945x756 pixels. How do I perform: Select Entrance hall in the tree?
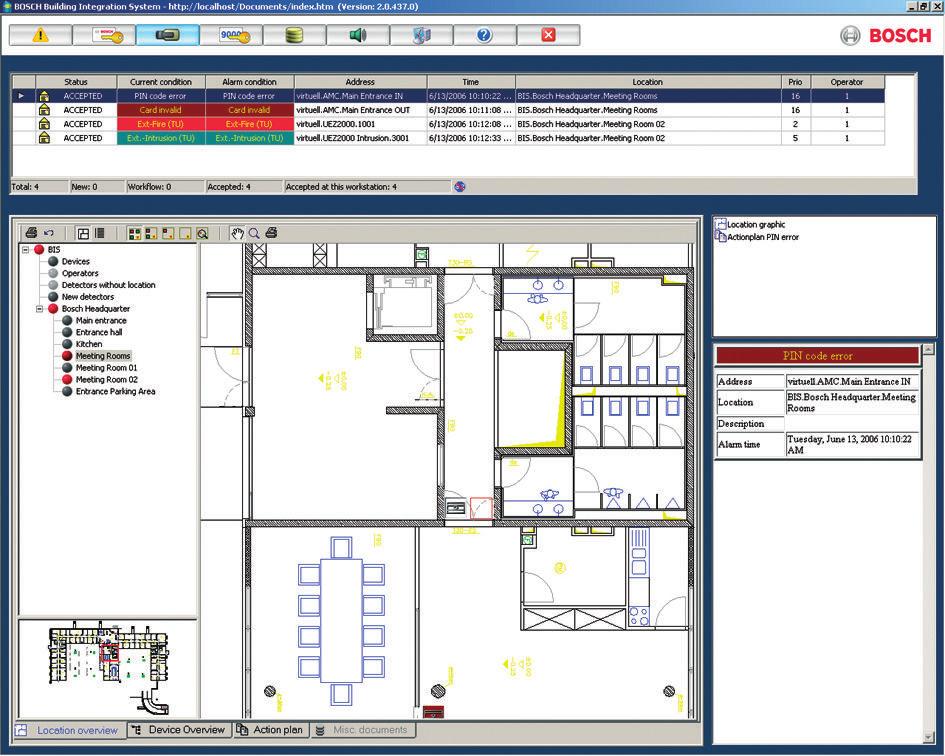99,332
